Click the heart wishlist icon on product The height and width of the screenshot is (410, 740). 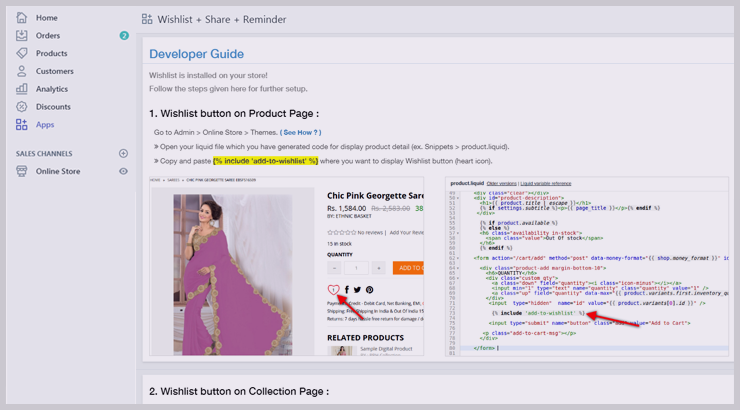[333, 290]
